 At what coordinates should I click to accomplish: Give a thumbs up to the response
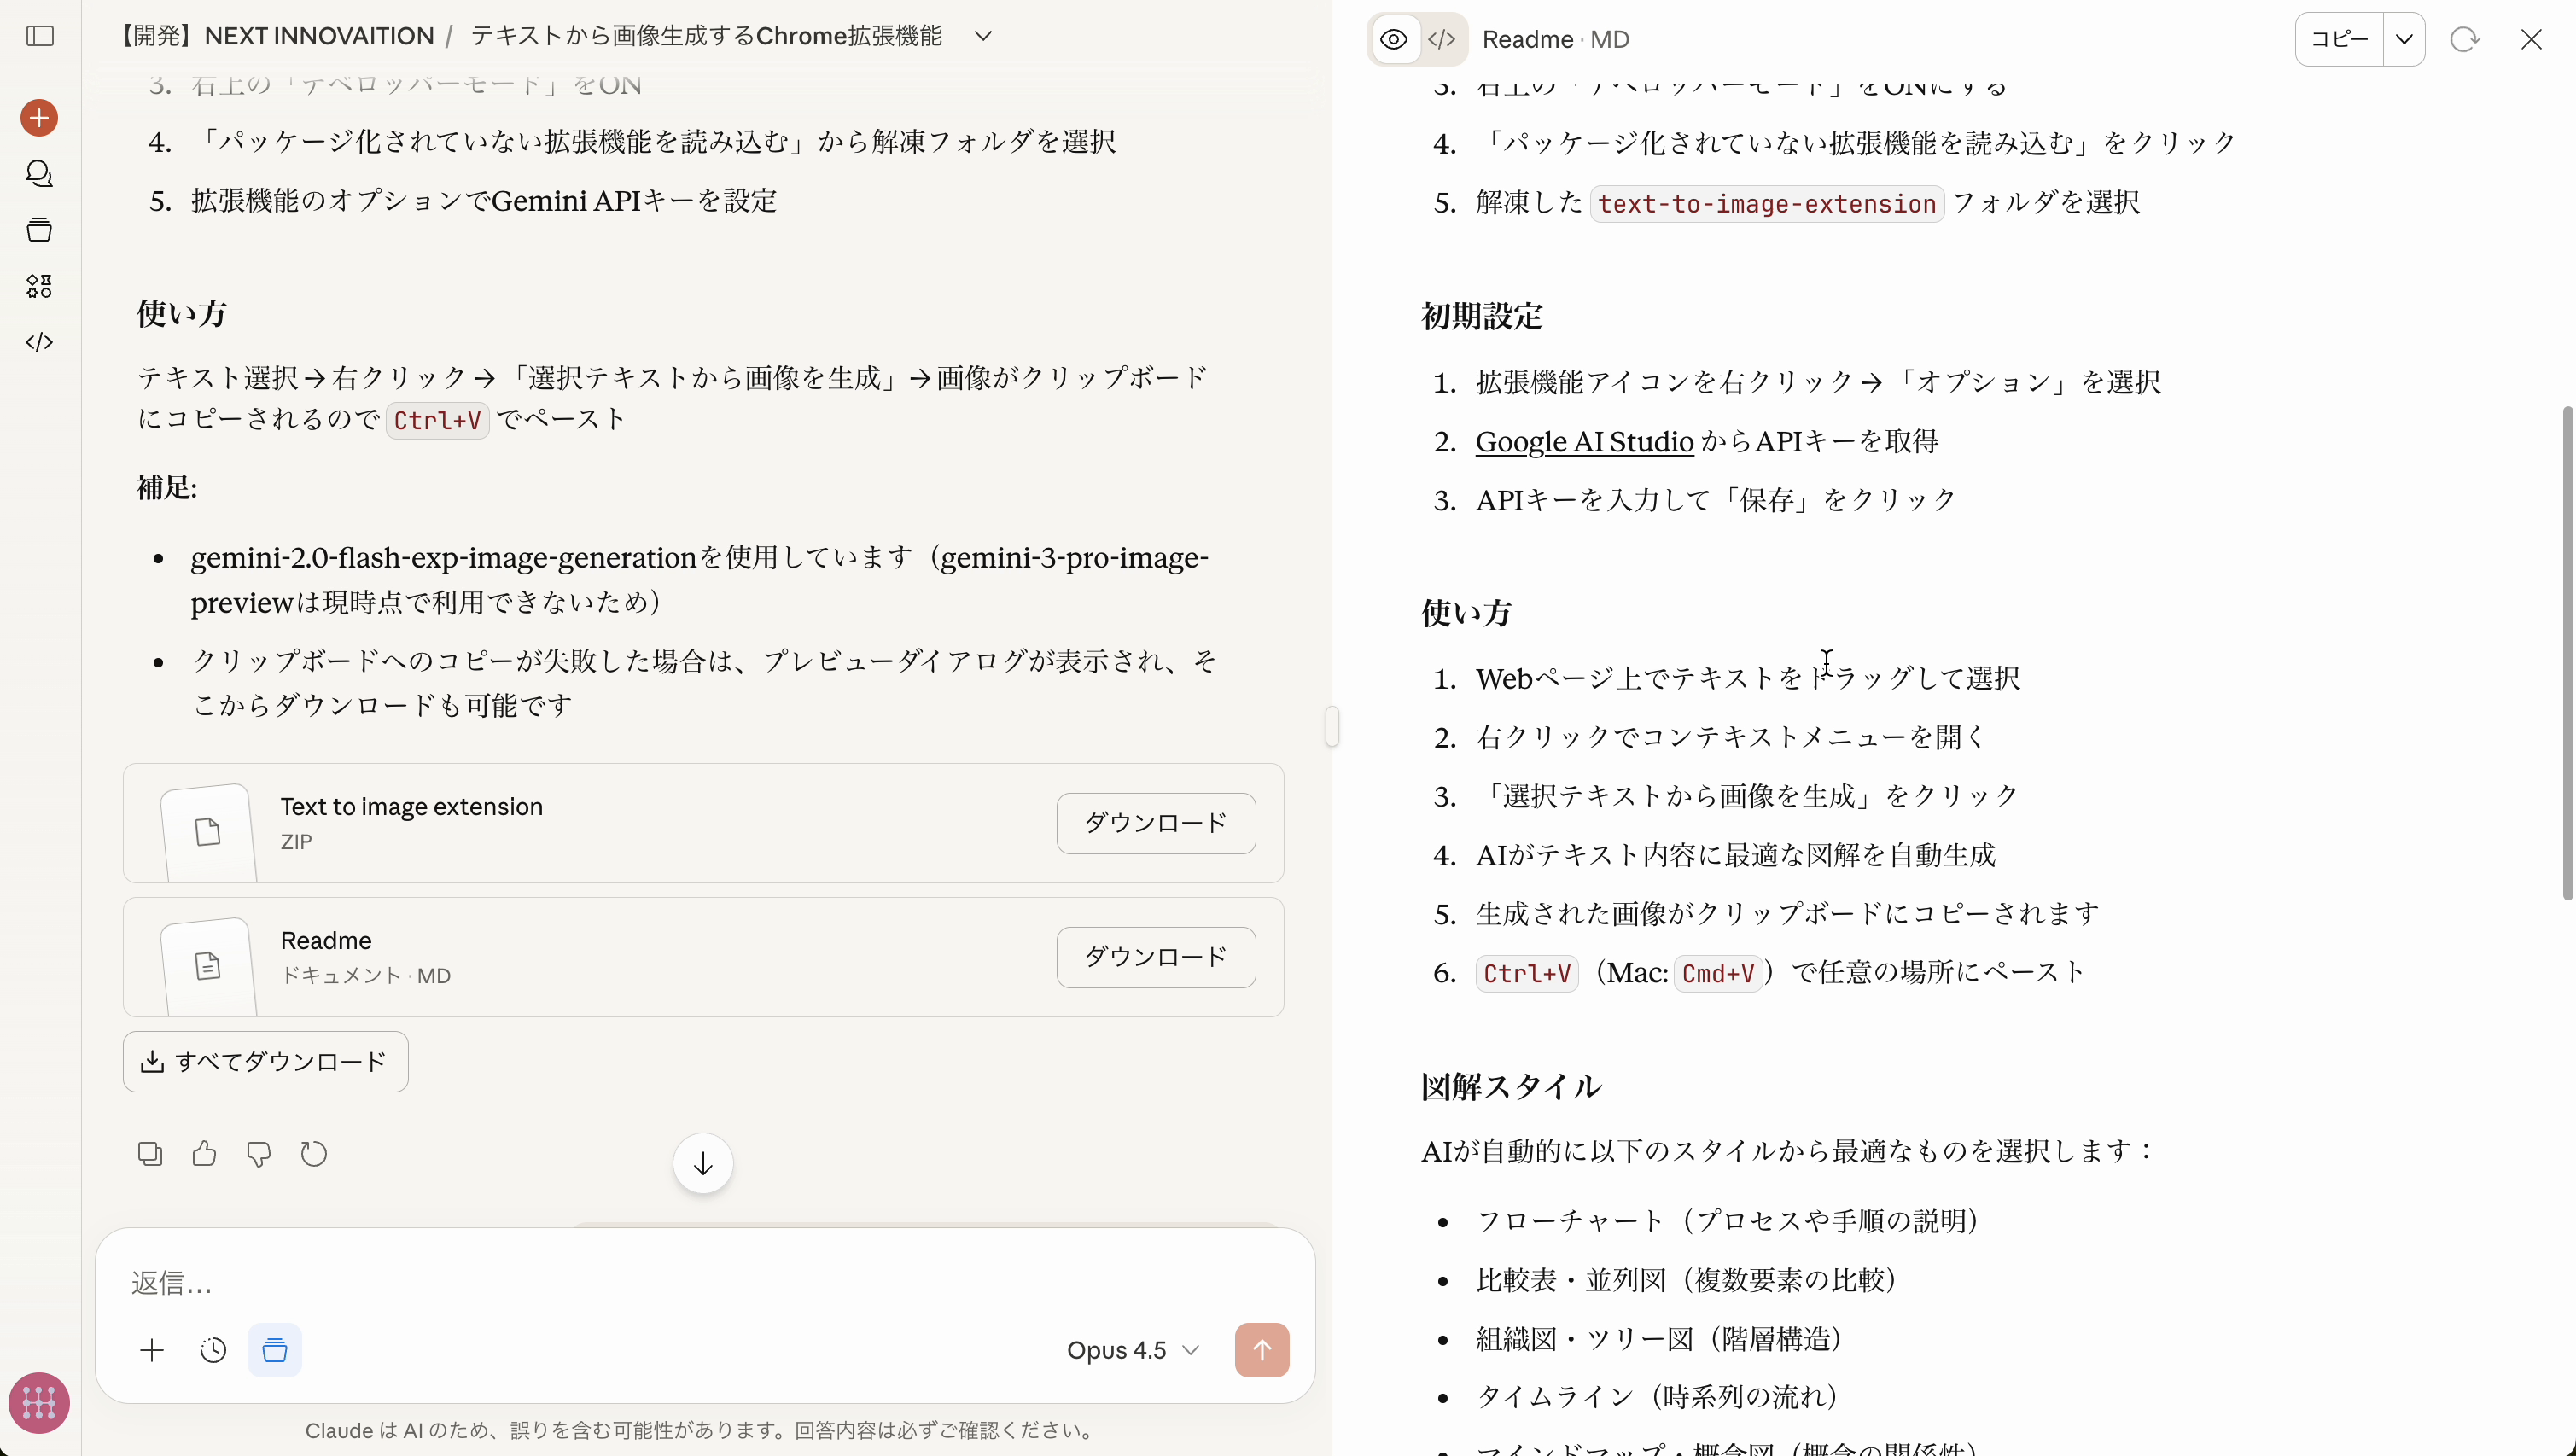tap(203, 1153)
